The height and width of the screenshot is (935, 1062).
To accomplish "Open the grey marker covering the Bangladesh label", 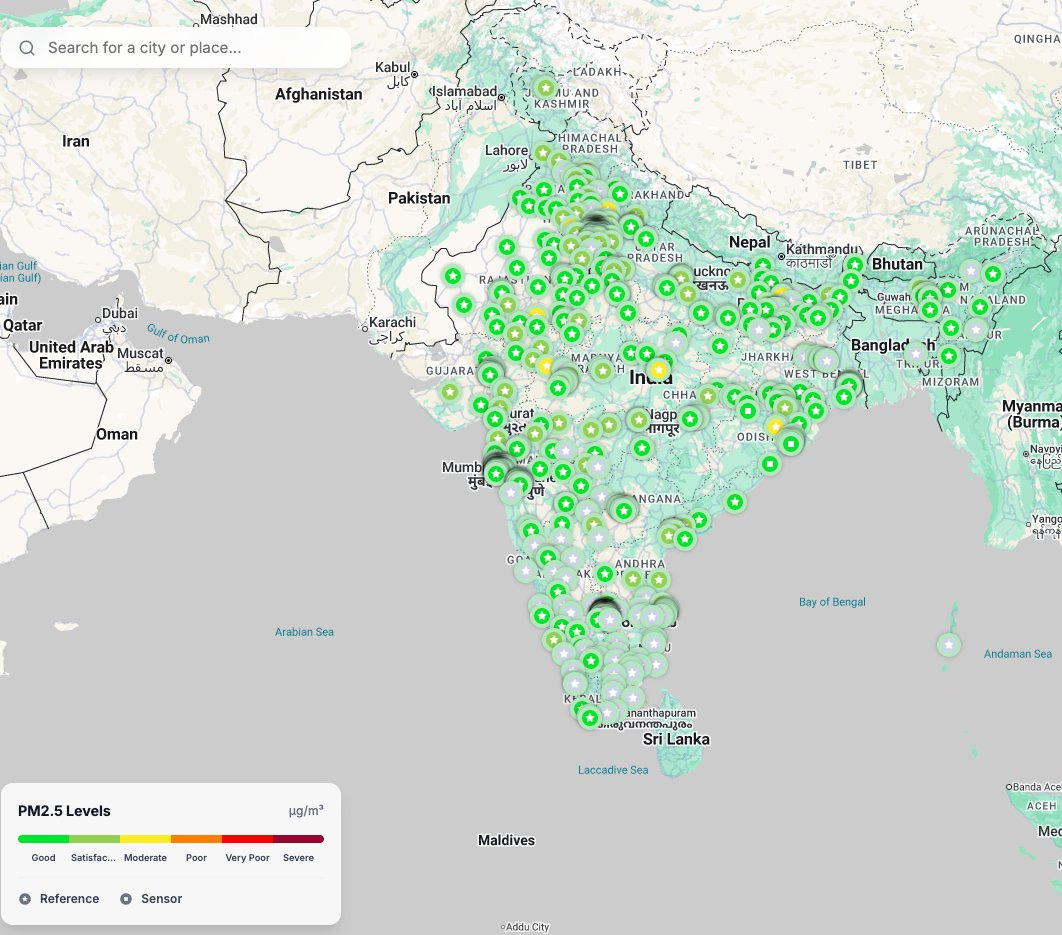I will [x=916, y=353].
